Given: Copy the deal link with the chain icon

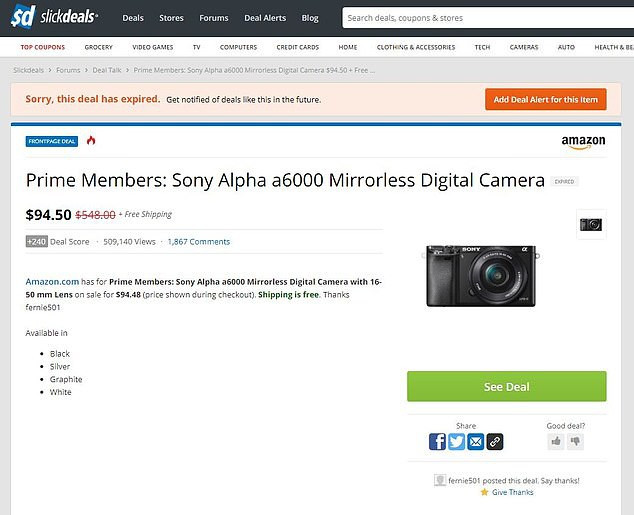Looking at the screenshot, I should click(x=494, y=441).
